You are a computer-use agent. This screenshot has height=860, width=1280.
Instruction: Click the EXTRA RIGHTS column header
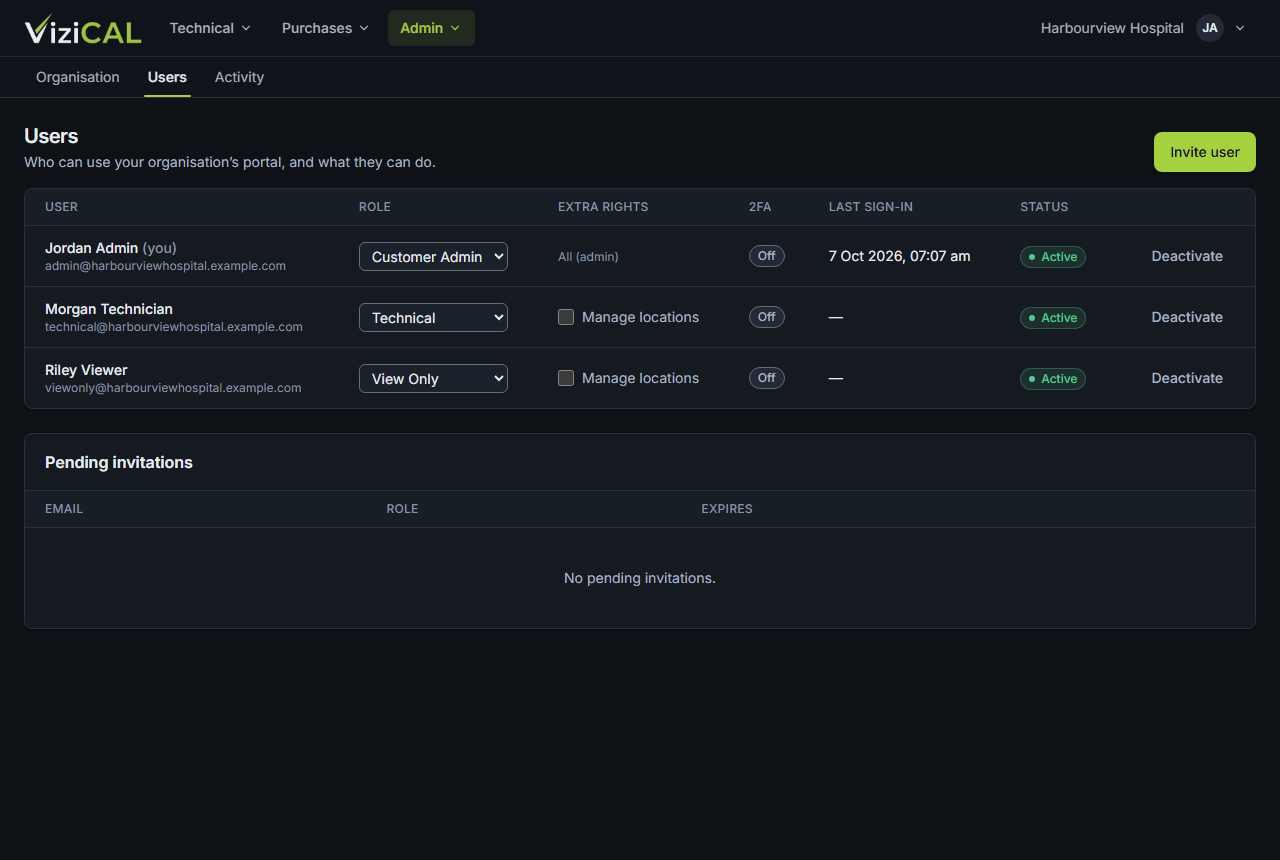click(x=603, y=207)
